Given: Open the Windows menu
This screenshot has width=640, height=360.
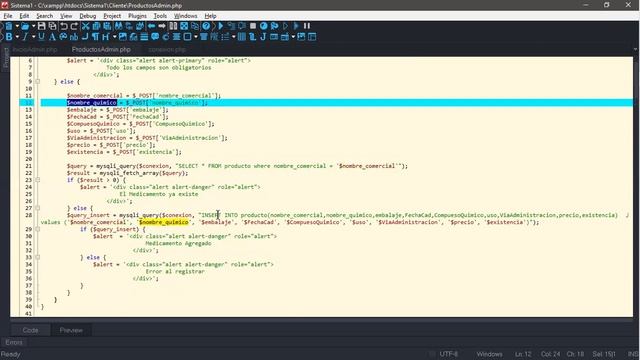Looking at the screenshot, I should [186, 16].
